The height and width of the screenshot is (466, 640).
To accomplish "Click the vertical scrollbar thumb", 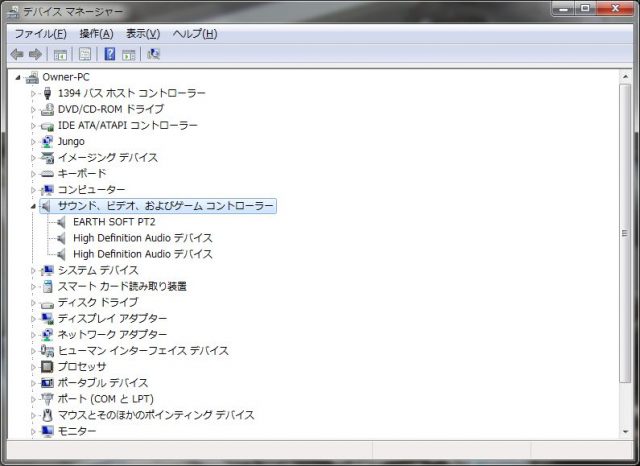I will tap(625, 233).
